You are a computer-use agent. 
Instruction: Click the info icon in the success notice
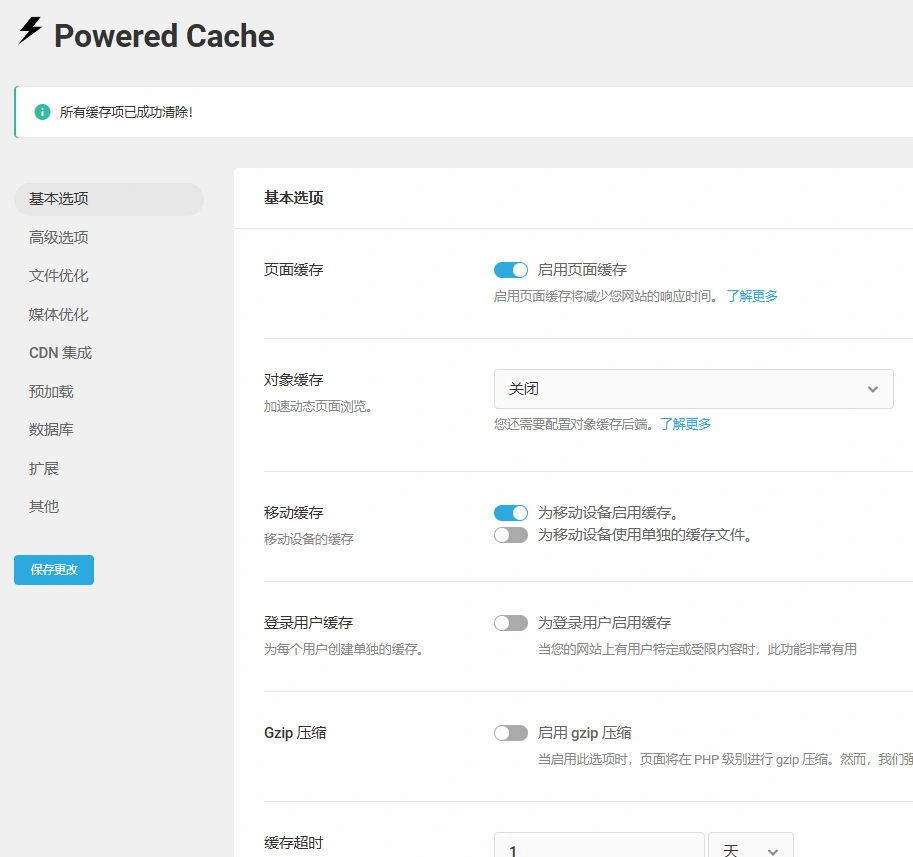41,111
